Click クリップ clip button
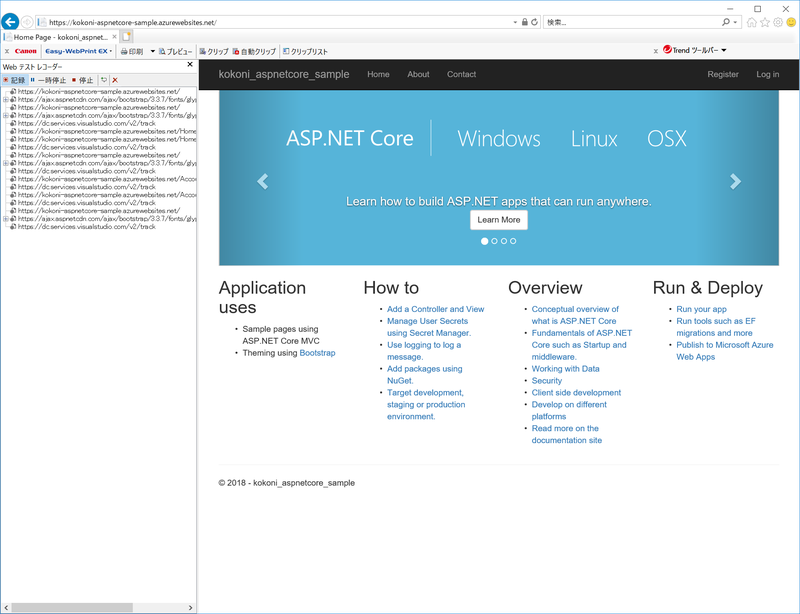Image resolution: width=800 pixels, height=614 pixels. point(214,52)
